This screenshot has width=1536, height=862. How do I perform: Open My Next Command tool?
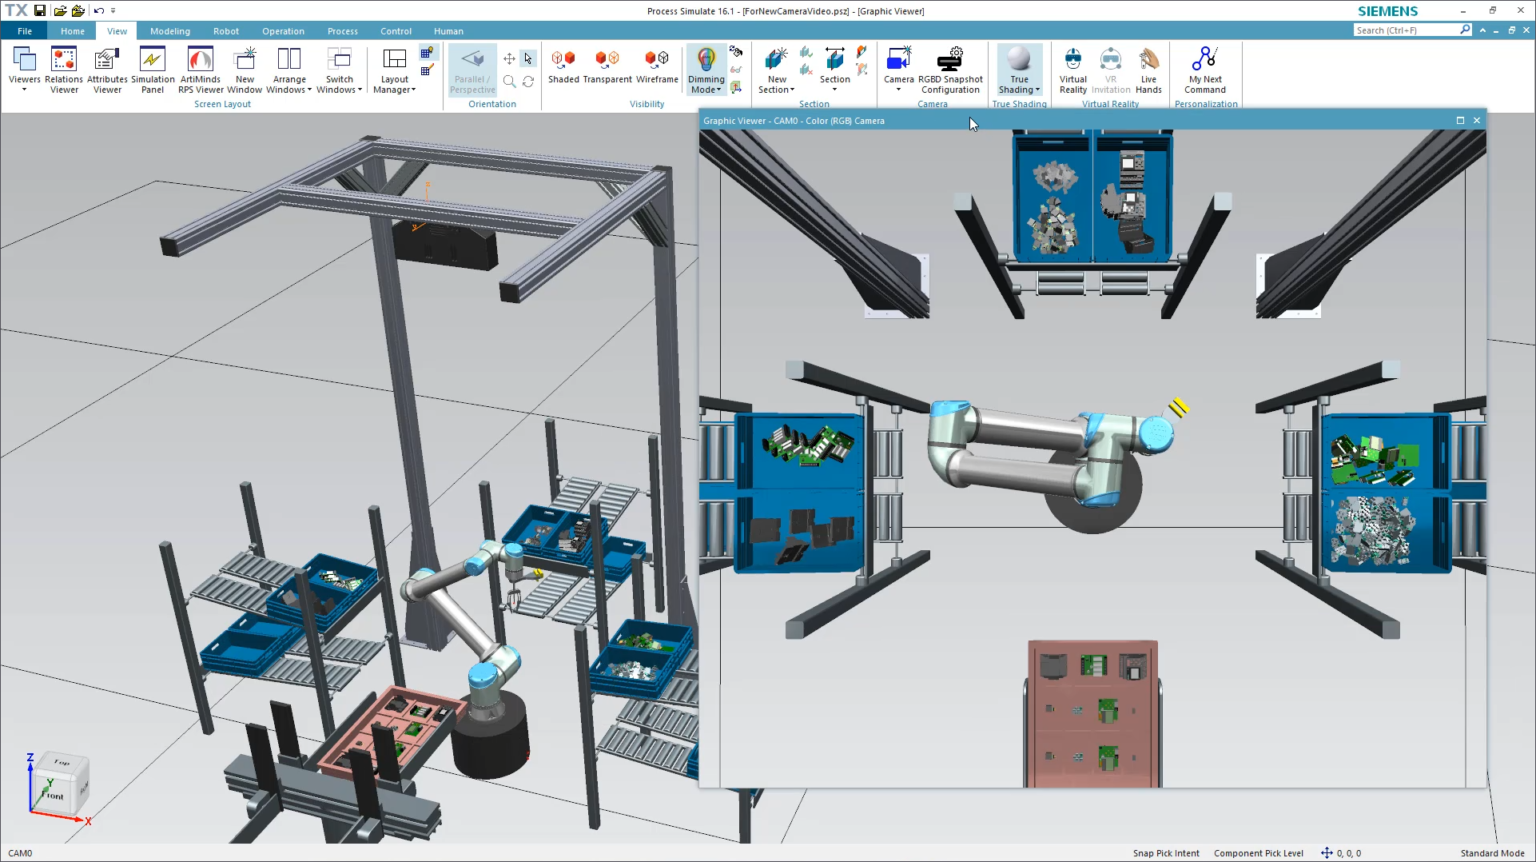1205,70
